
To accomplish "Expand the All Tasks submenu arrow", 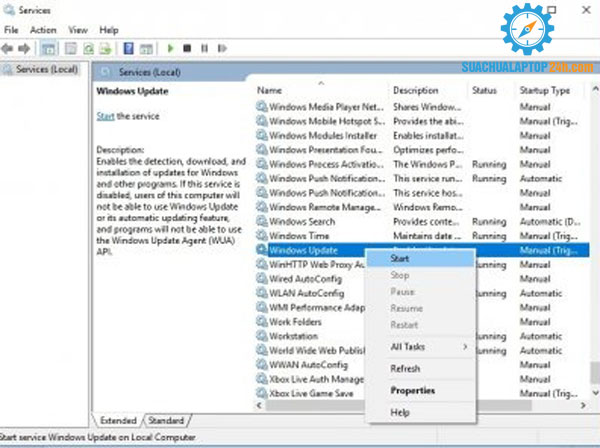I will coord(465,347).
